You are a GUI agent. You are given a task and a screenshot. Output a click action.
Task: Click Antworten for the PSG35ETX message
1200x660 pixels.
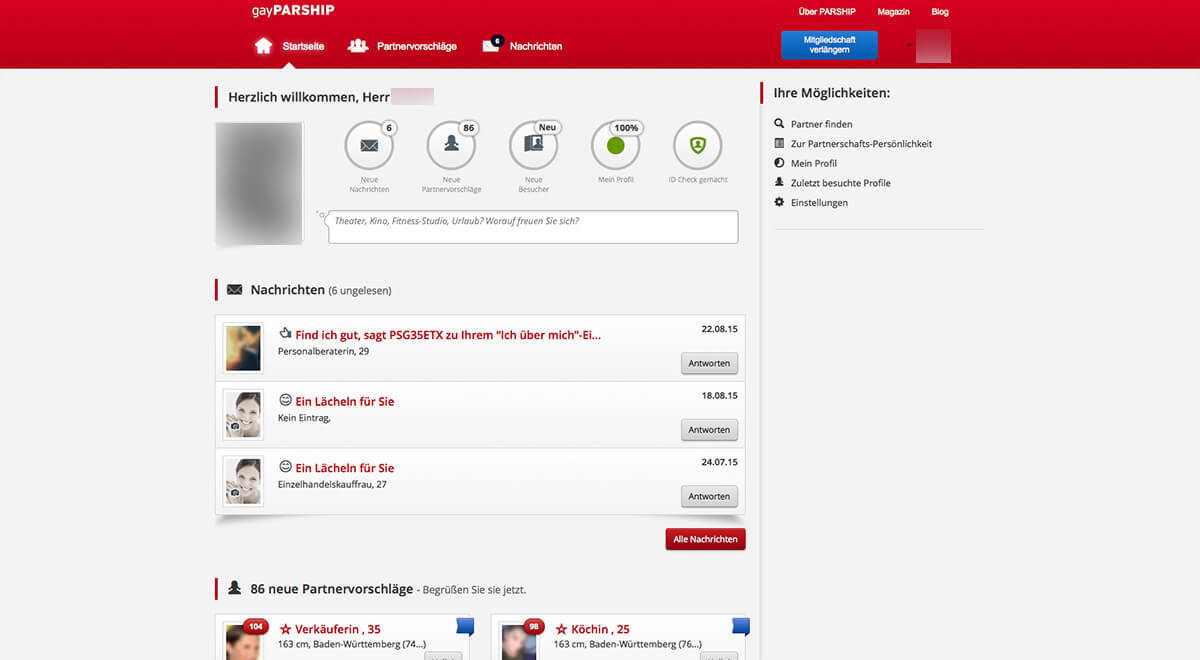(709, 363)
